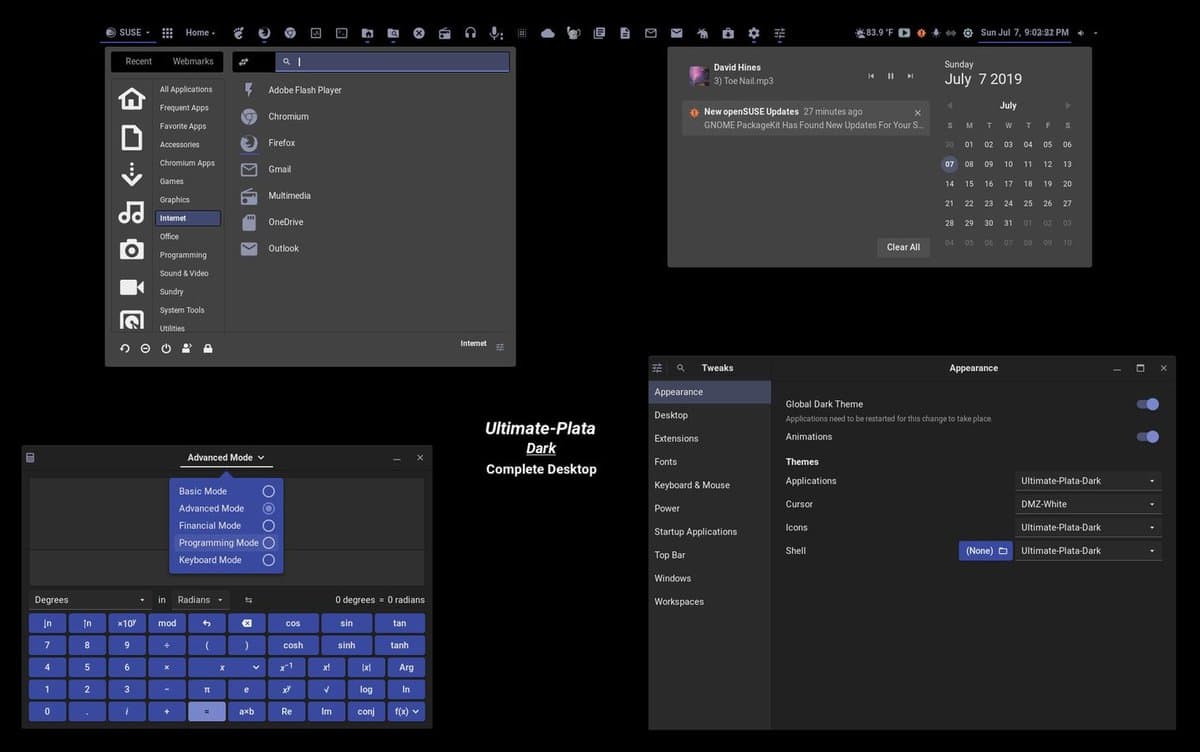The image size is (1200, 752).
Task: Click the application menu search field
Action: click(392, 62)
